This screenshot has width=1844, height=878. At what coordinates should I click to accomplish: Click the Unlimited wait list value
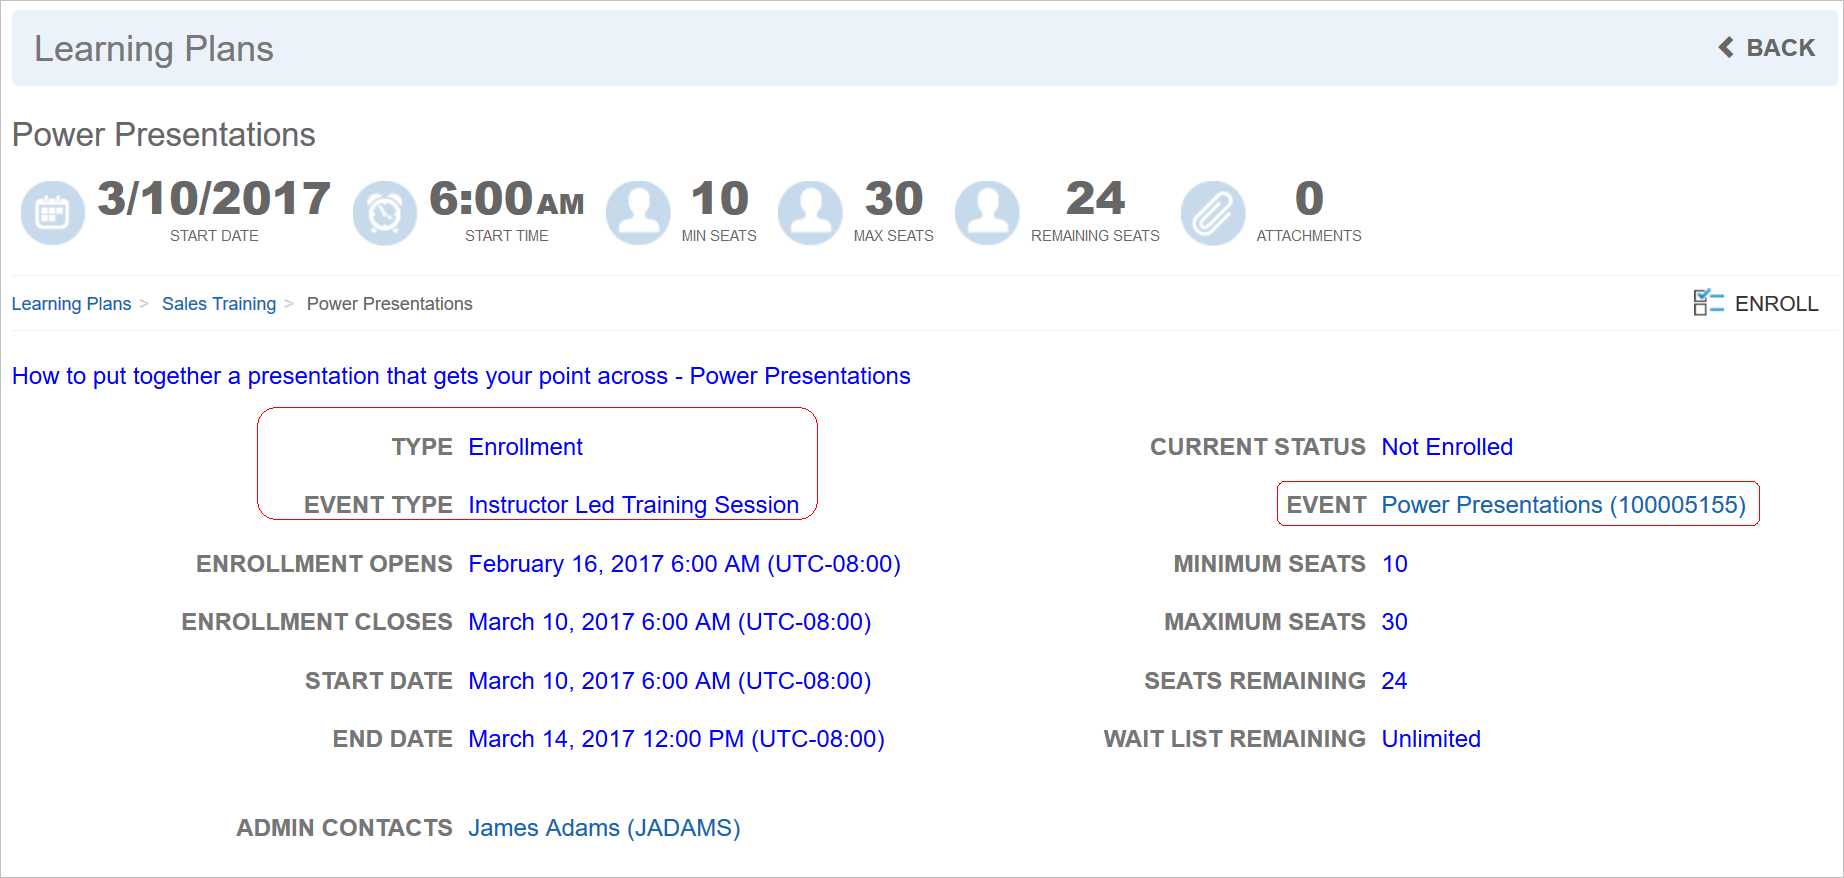[x=1430, y=739]
